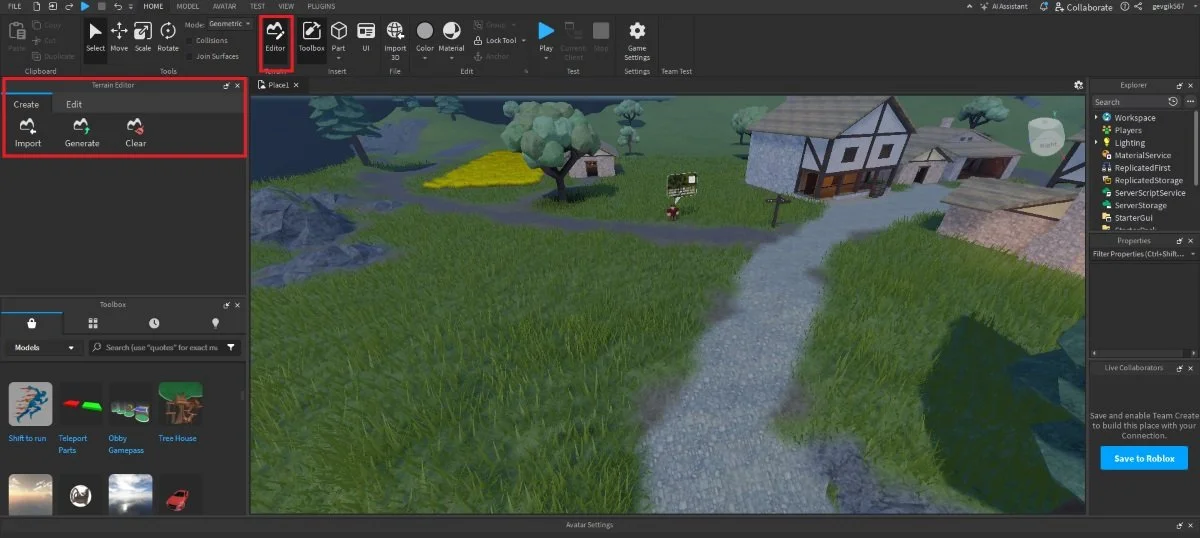
Task: Click the Collaborate button
Action: coord(1083,6)
